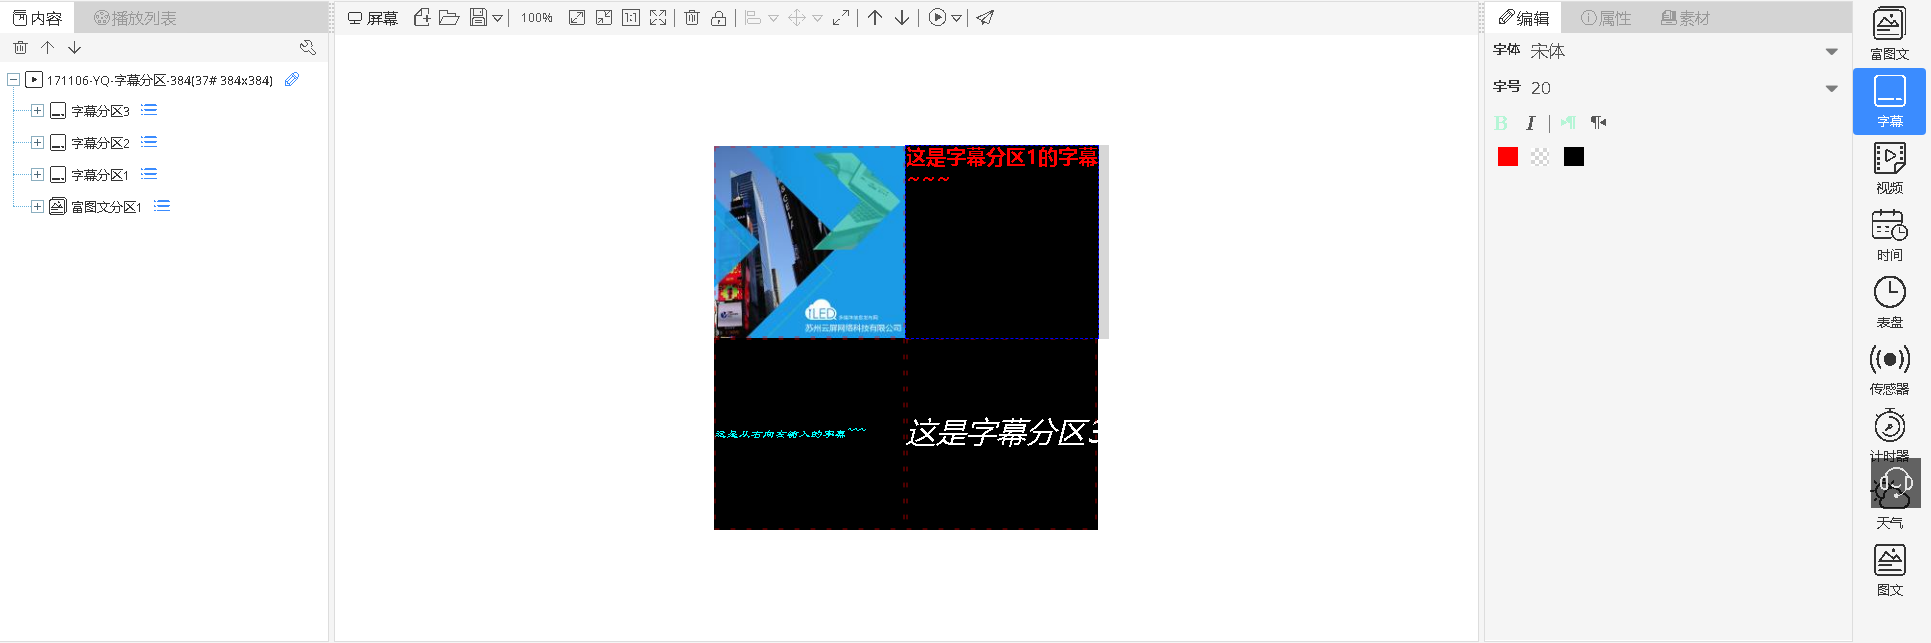Switch to the 内容 tab
The image size is (1931, 643).
pyautogui.click(x=37, y=18)
